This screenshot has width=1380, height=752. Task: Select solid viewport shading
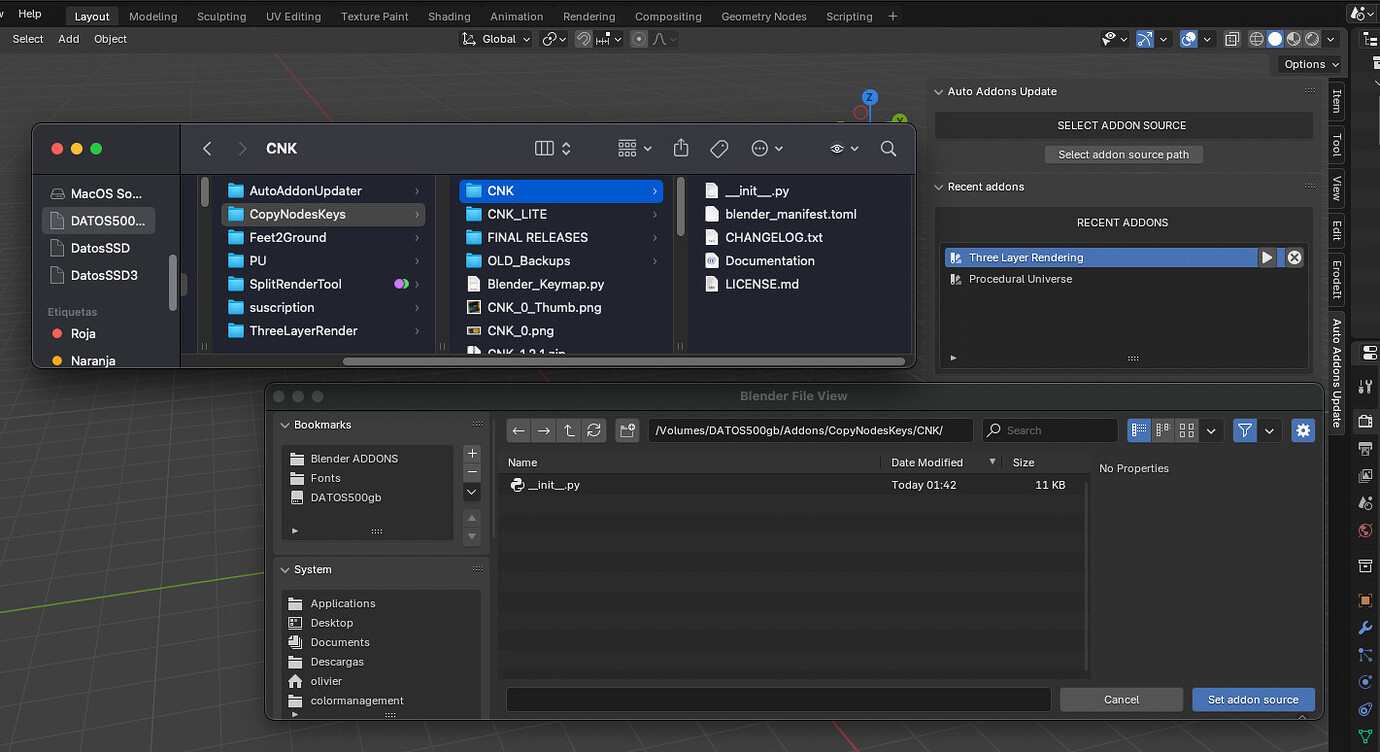tap(1275, 39)
